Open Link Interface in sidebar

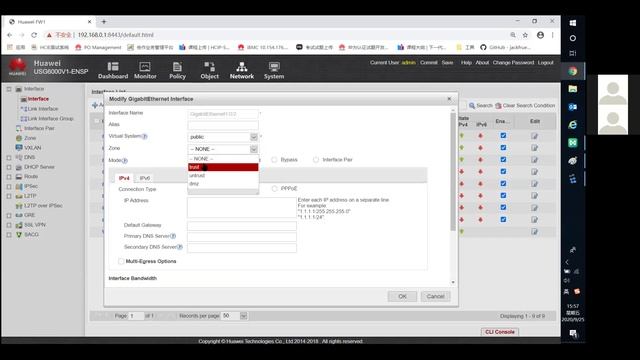pos(43,109)
